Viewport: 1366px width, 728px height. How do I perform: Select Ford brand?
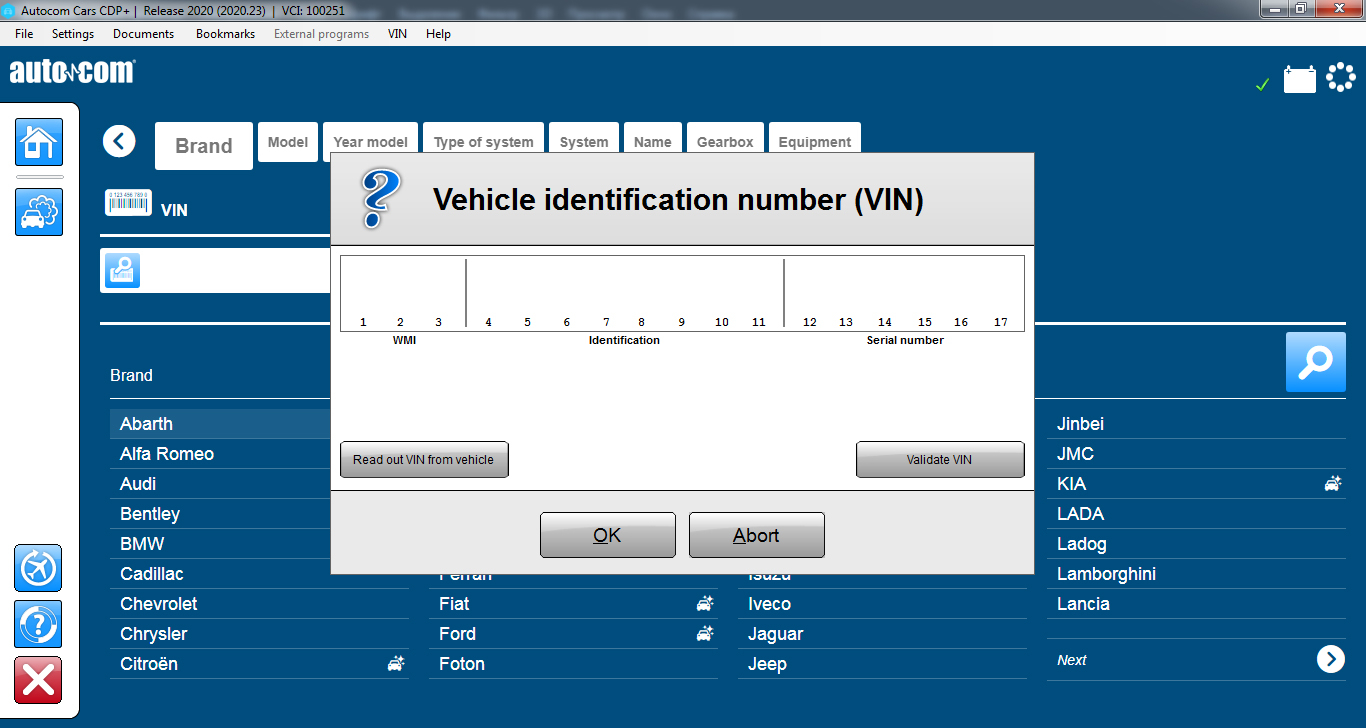click(x=573, y=634)
